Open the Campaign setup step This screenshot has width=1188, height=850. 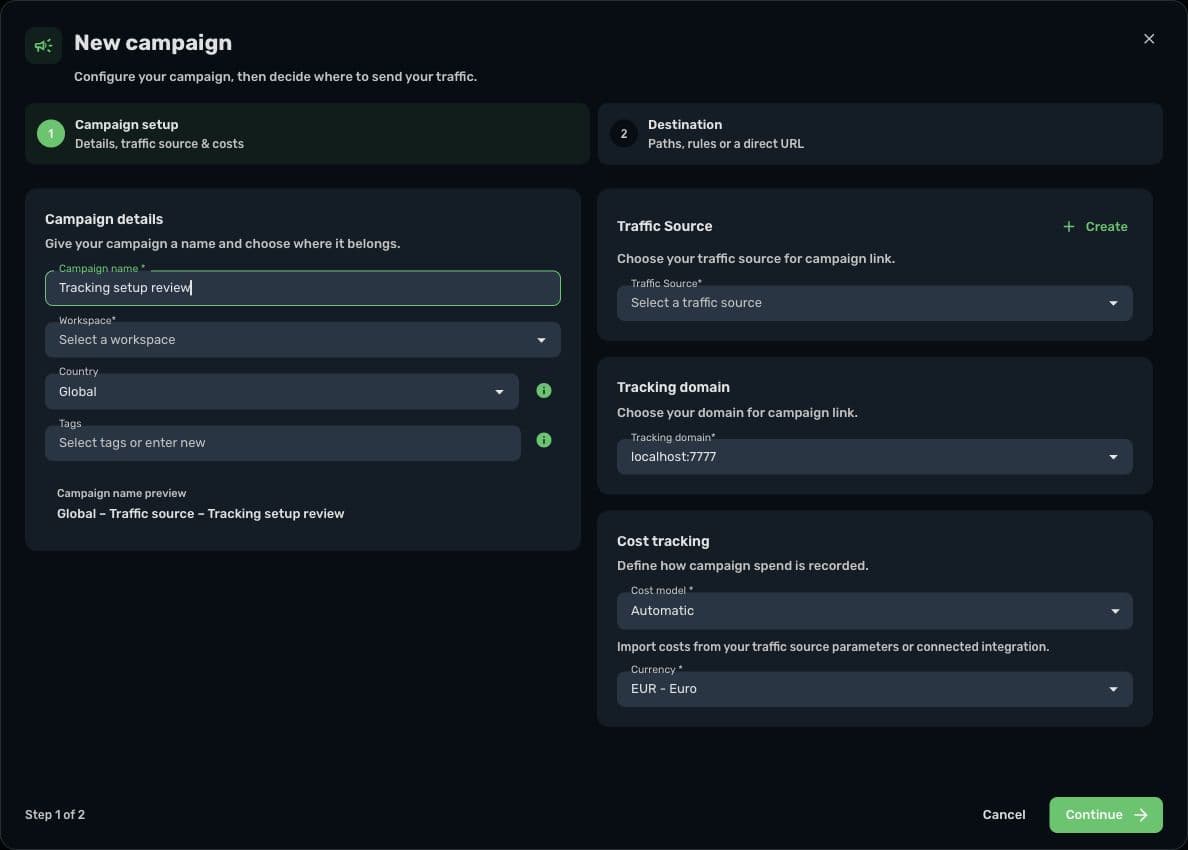click(307, 134)
